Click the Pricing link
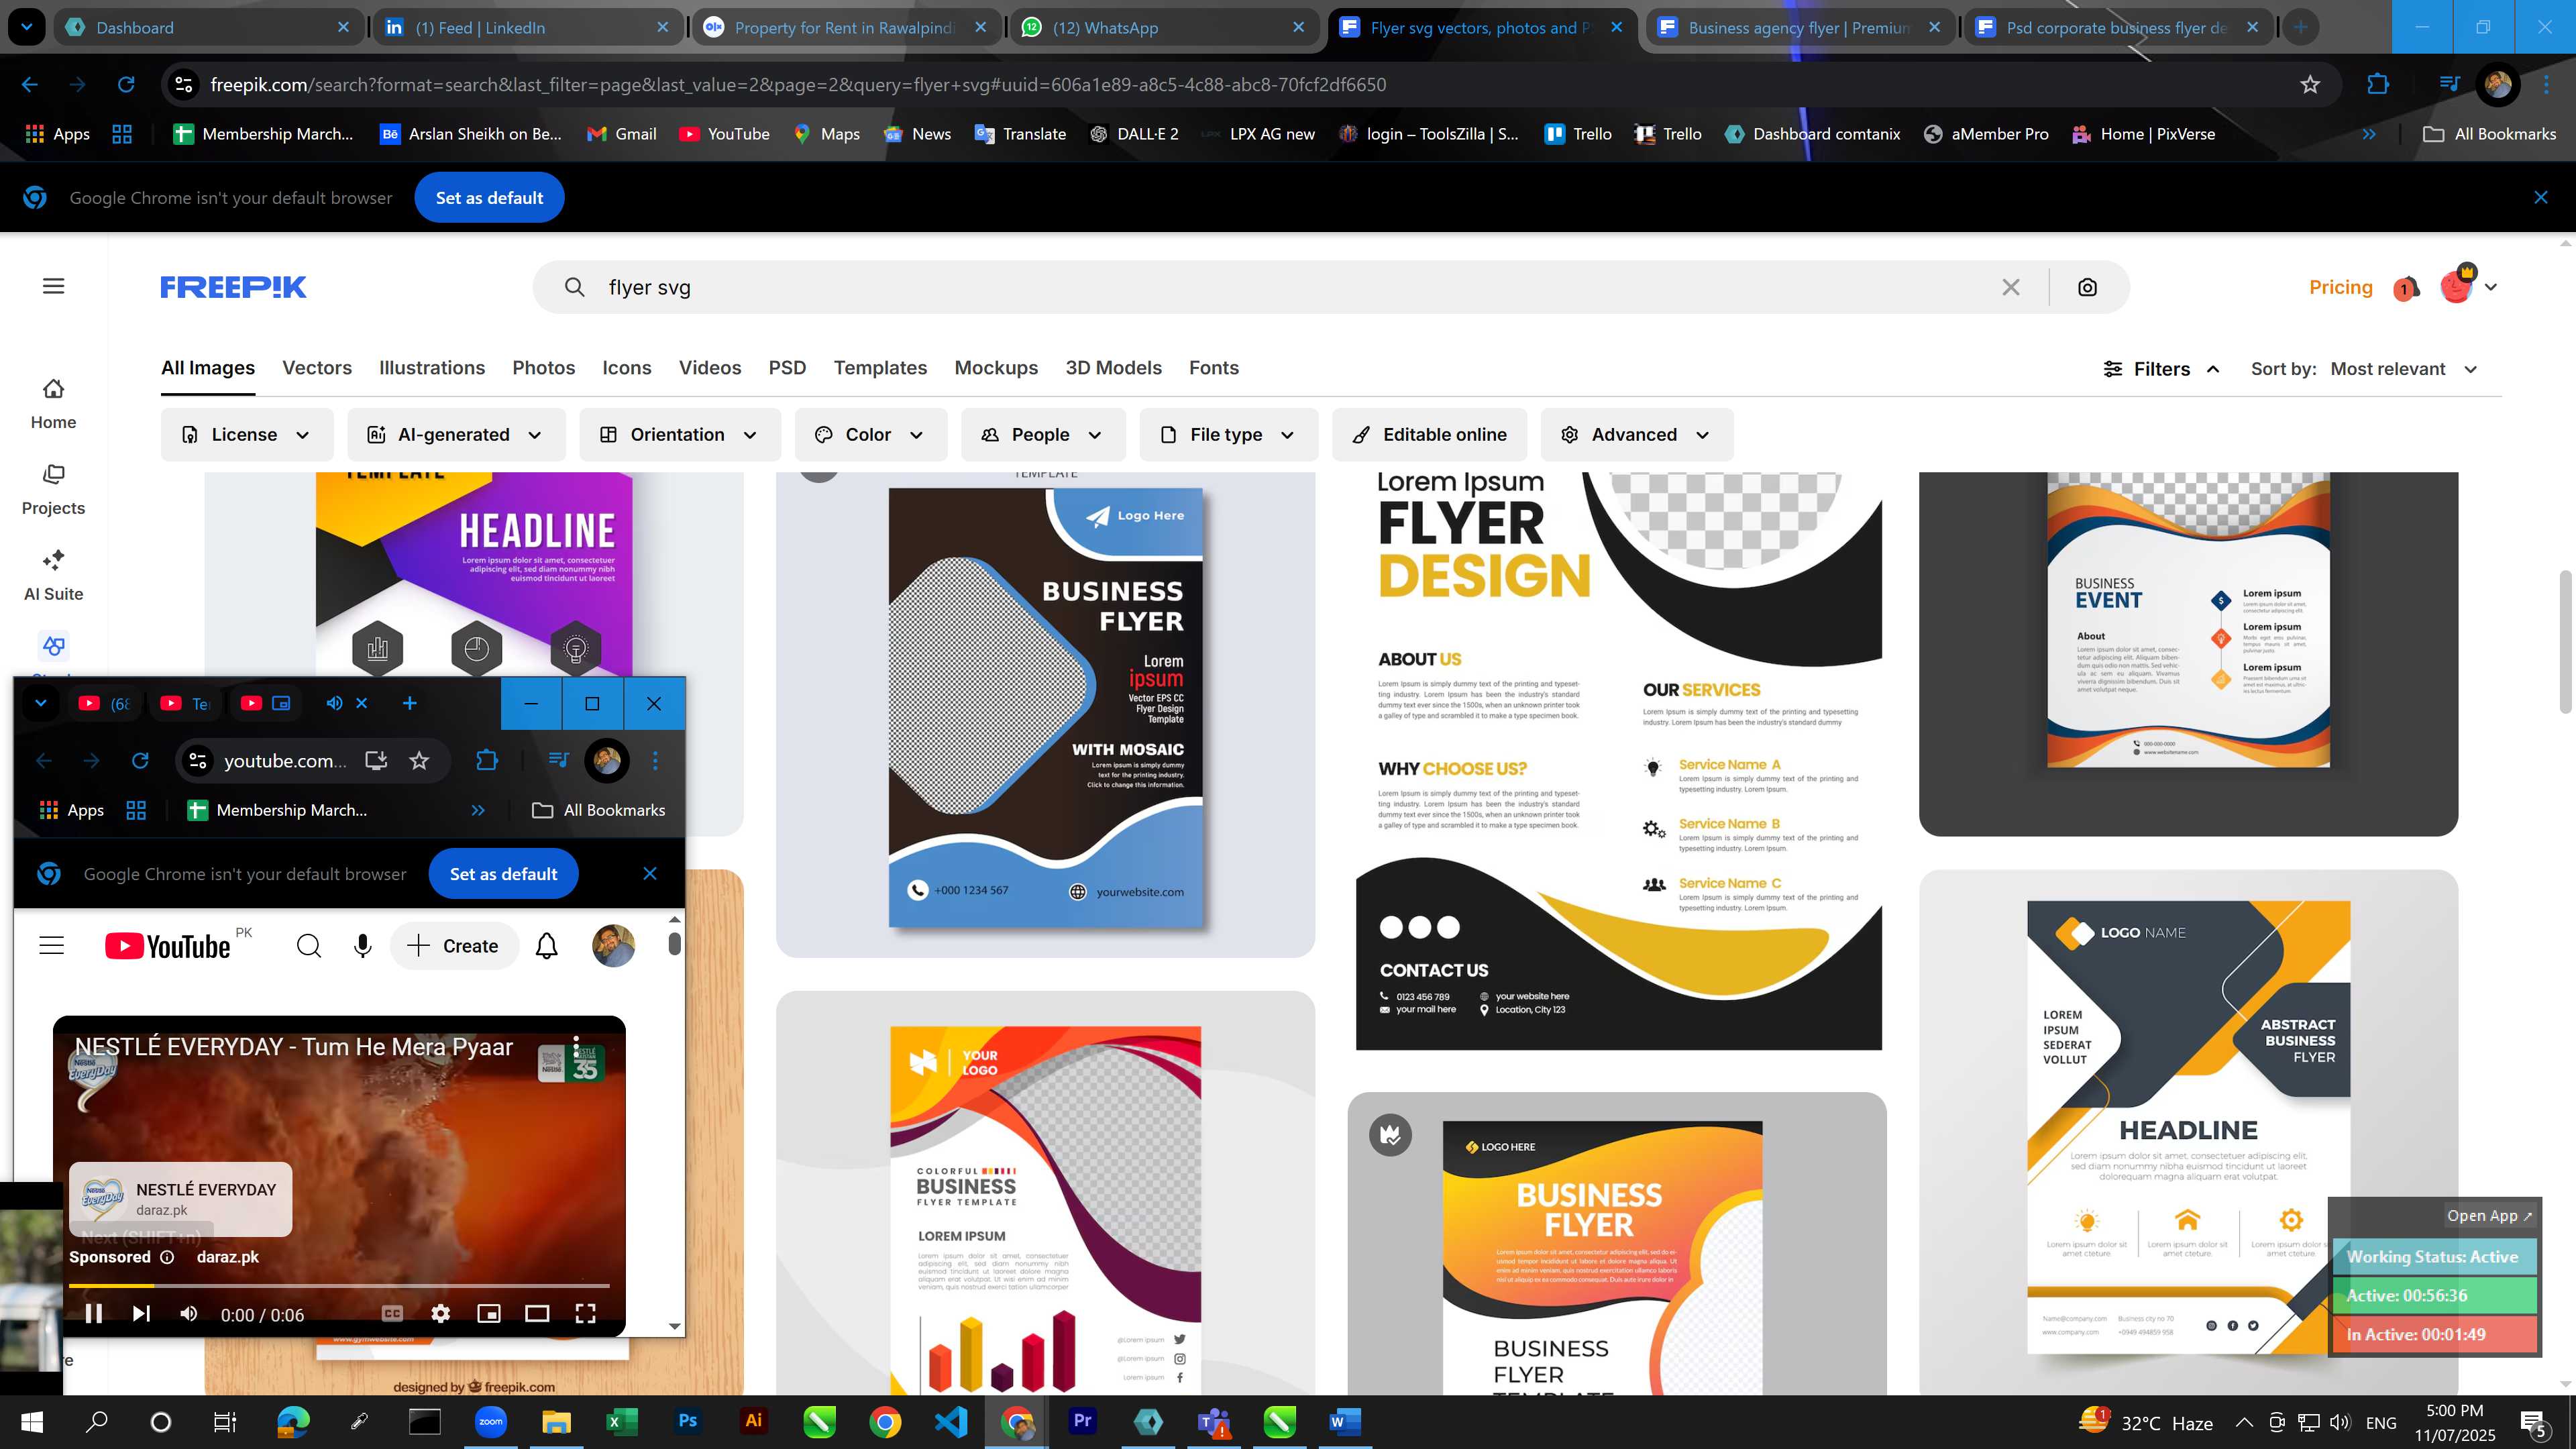This screenshot has height=1449, width=2576. pyautogui.click(x=2340, y=288)
